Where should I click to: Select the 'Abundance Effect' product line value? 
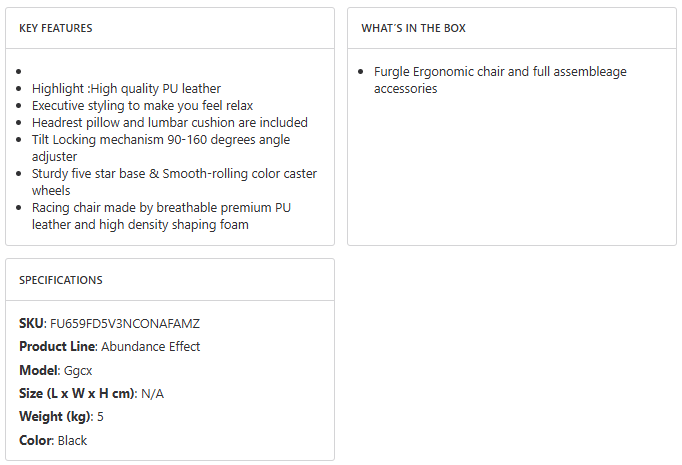[151, 347]
